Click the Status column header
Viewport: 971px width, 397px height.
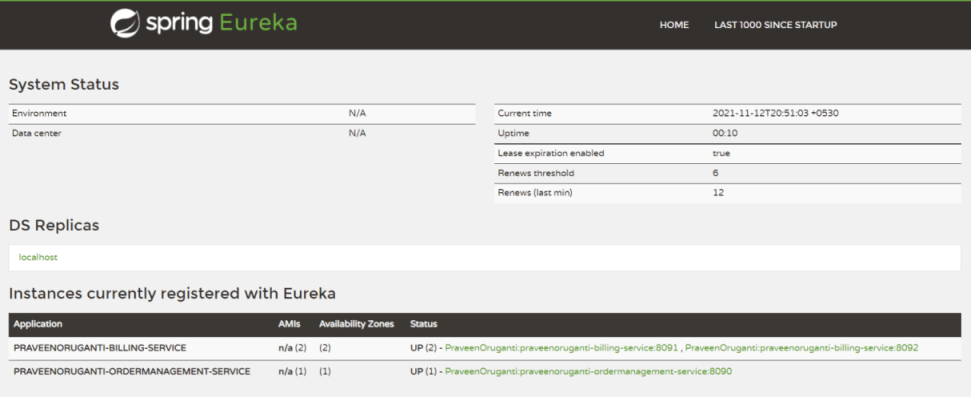point(424,324)
